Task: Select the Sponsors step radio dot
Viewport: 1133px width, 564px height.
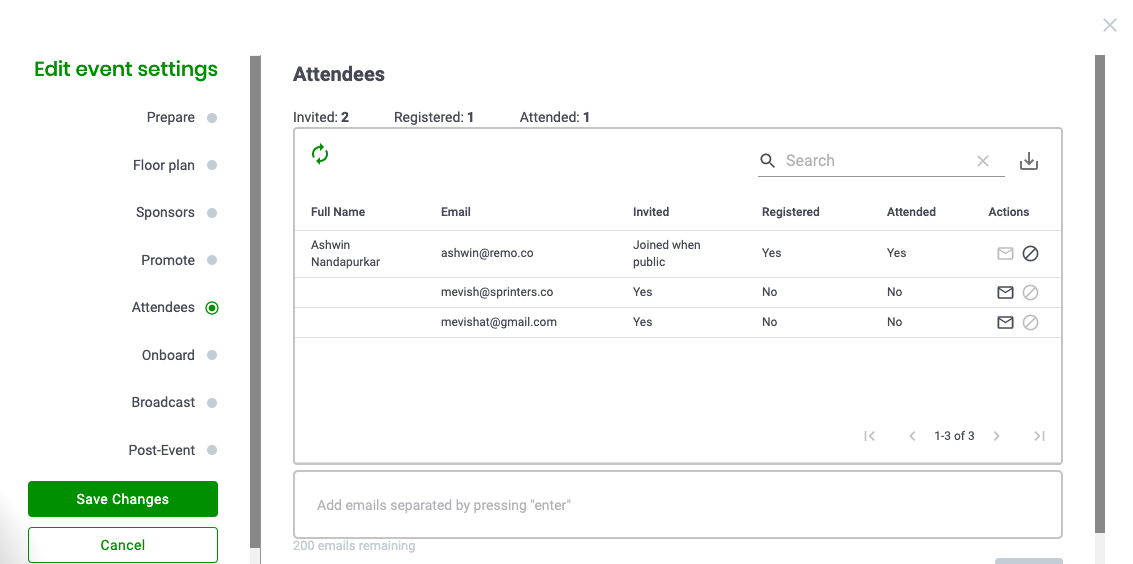Action: point(212,213)
